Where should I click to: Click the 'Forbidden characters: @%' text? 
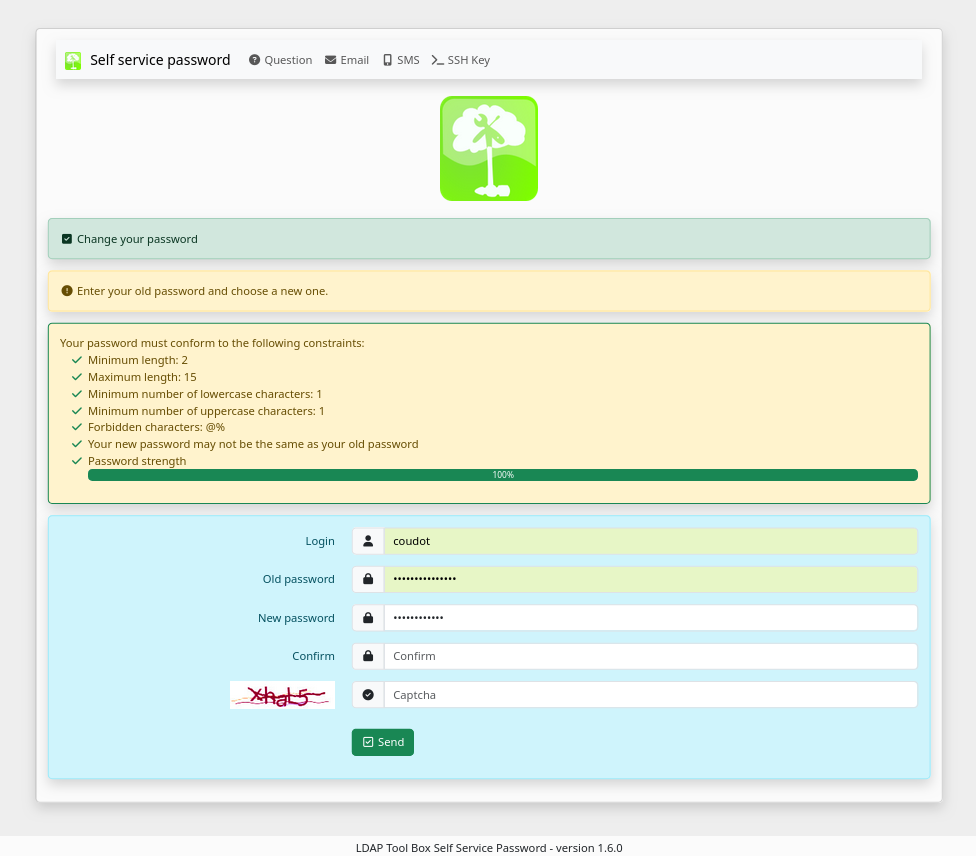[156, 427]
